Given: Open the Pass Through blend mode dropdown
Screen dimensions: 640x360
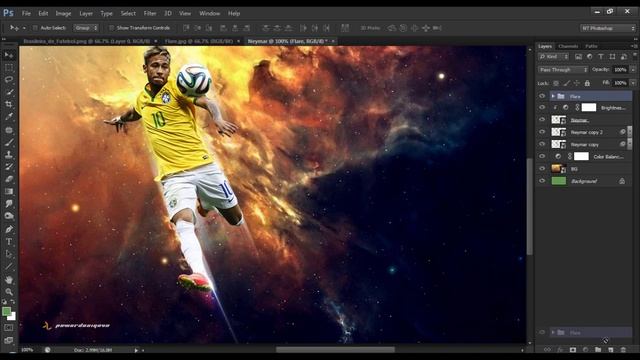Looking at the screenshot, I should (x=563, y=70).
